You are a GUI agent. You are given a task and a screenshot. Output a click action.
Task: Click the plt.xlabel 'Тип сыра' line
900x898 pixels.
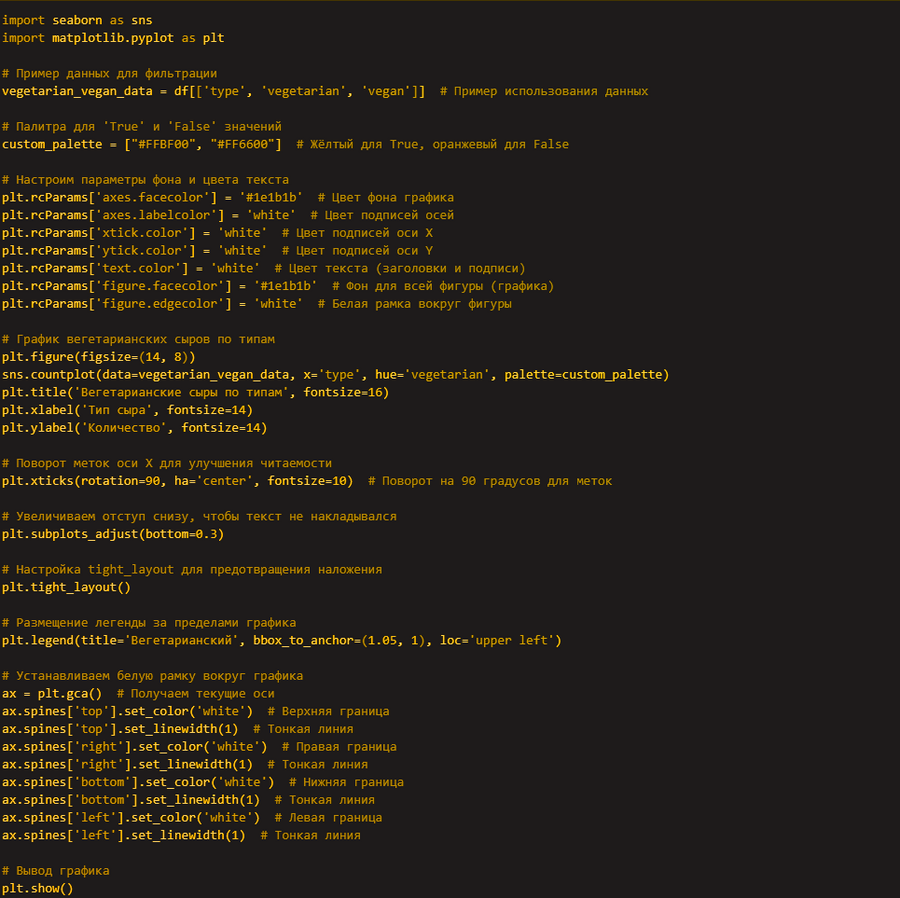coord(127,410)
